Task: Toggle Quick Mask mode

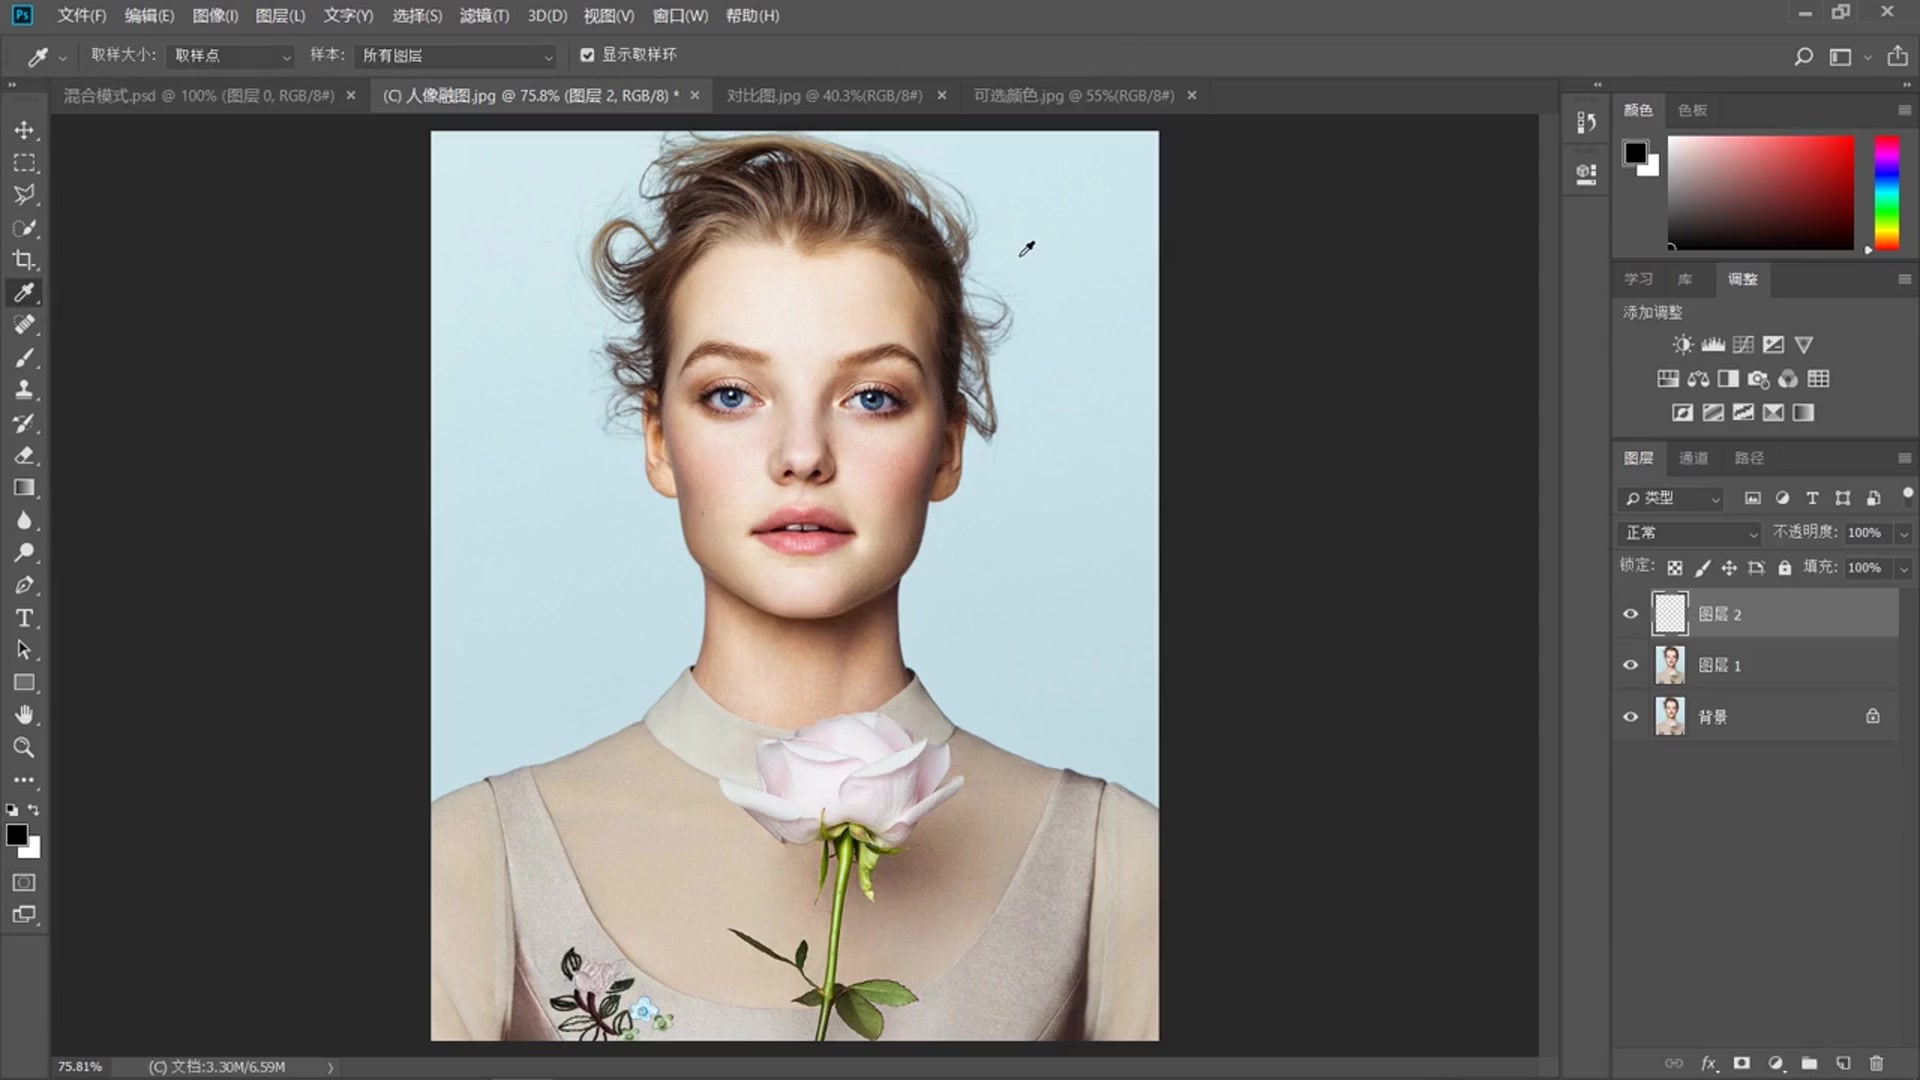Action: click(24, 882)
